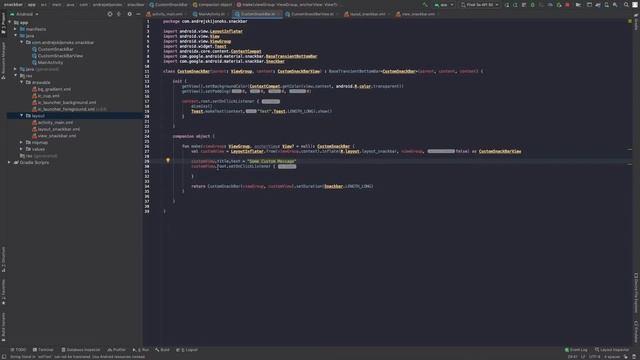Viewport: 640px width, 360px height.
Task: Collapse the com.andrejskljoneks.snackbar package
Action: pos(22,42)
